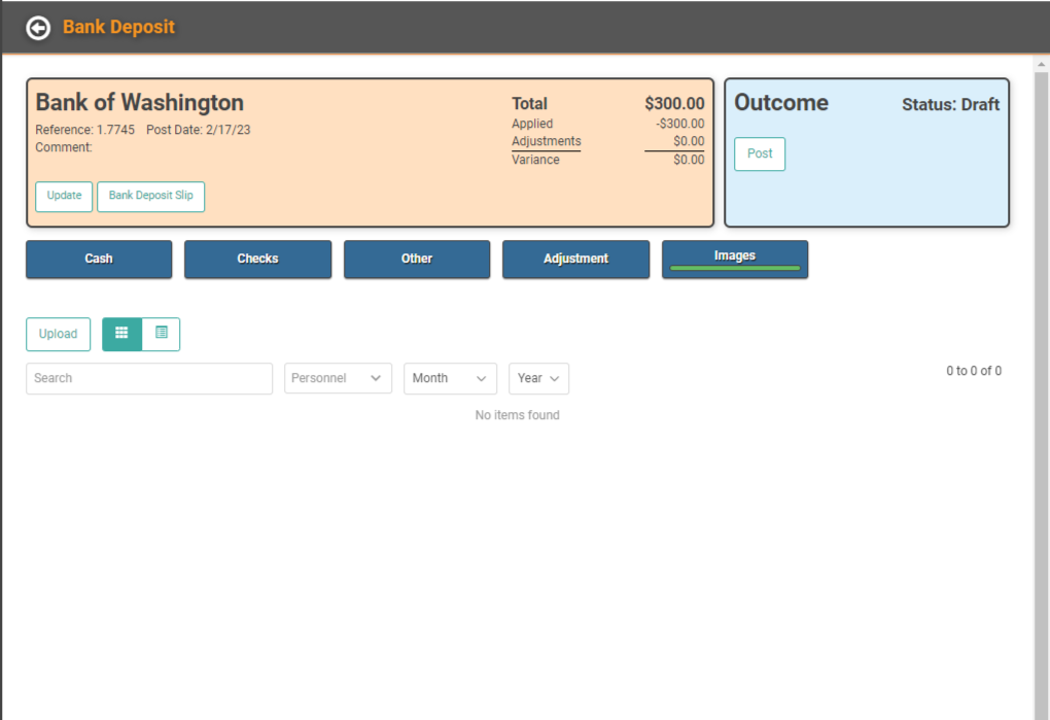Switch to grid view icon
1050x720 pixels.
coord(122,334)
